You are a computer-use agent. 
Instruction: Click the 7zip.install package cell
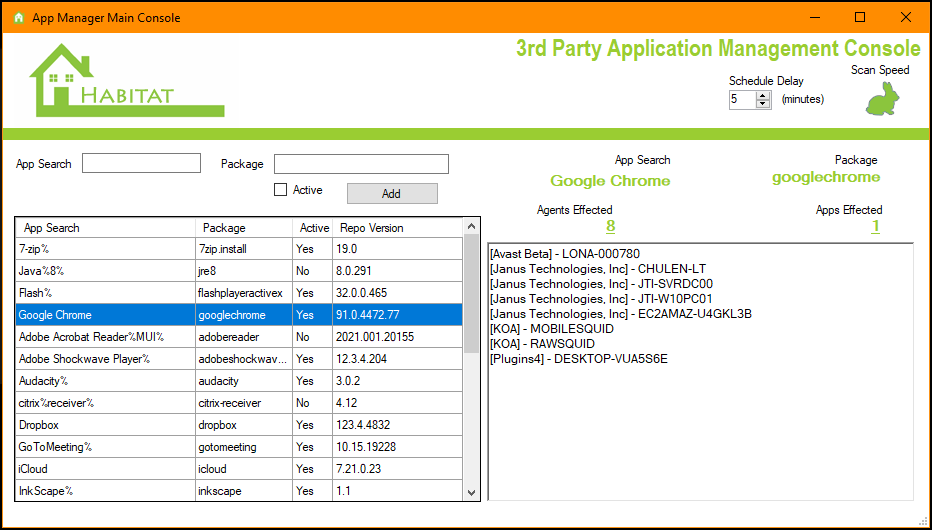244,249
